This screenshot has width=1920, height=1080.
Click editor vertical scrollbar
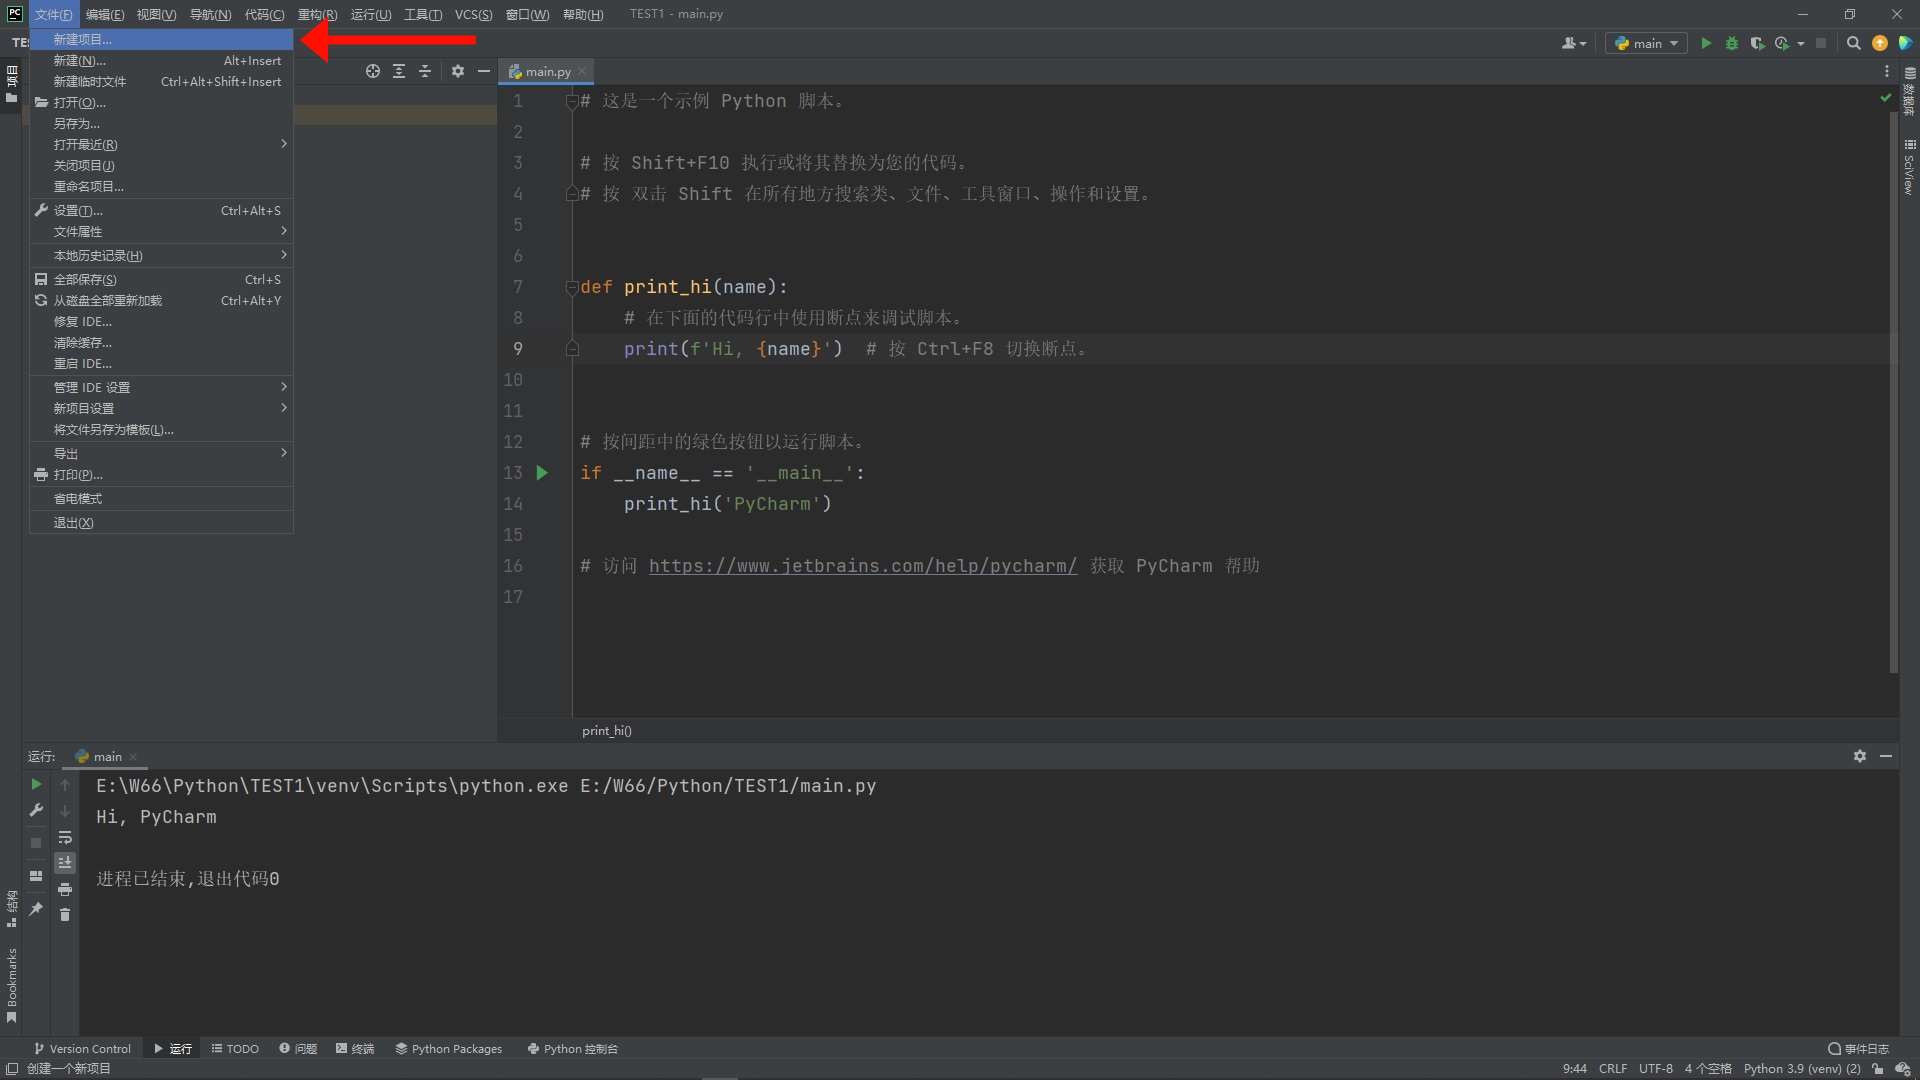(x=1893, y=390)
